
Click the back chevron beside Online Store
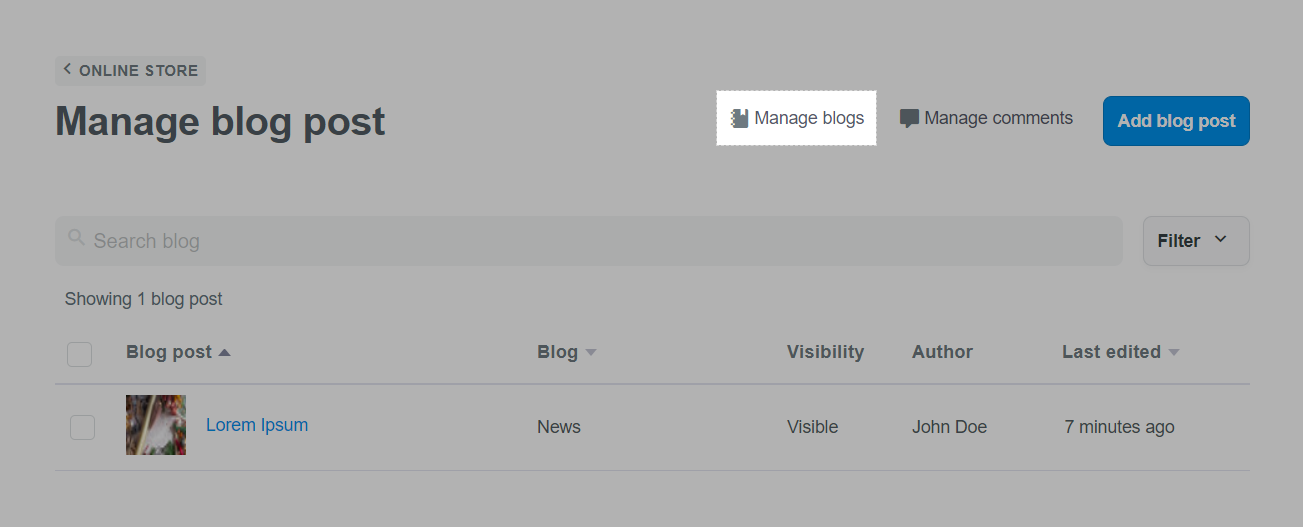click(x=67, y=69)
